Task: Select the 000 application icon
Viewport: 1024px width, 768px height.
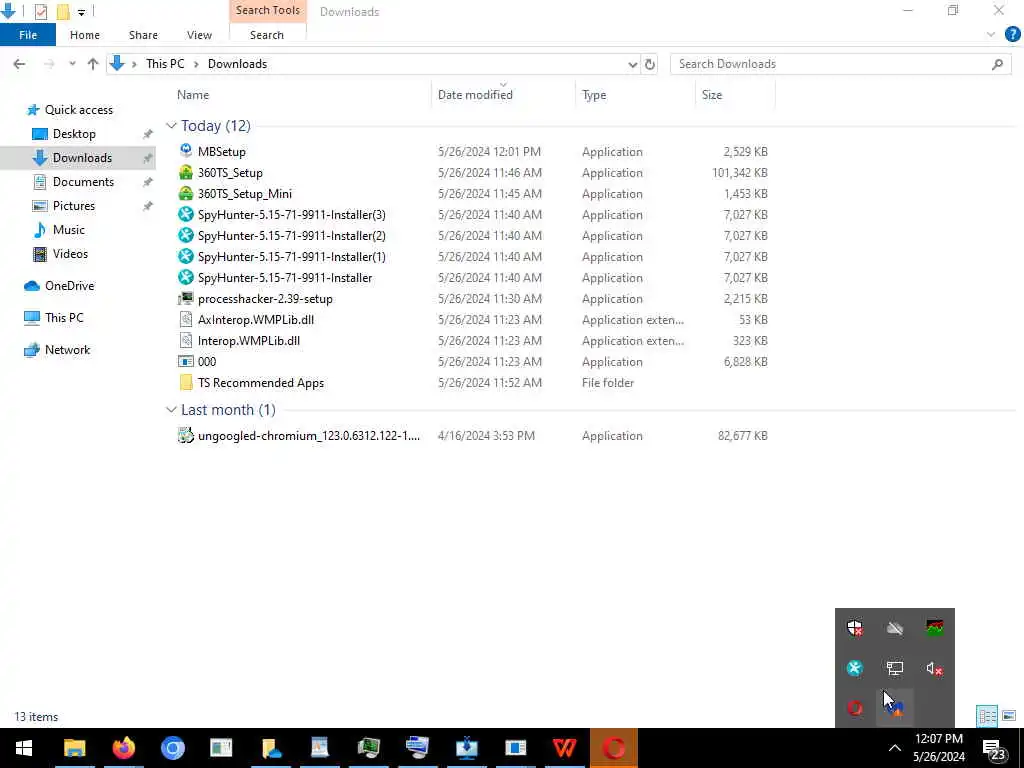Action: coord(186,361)
